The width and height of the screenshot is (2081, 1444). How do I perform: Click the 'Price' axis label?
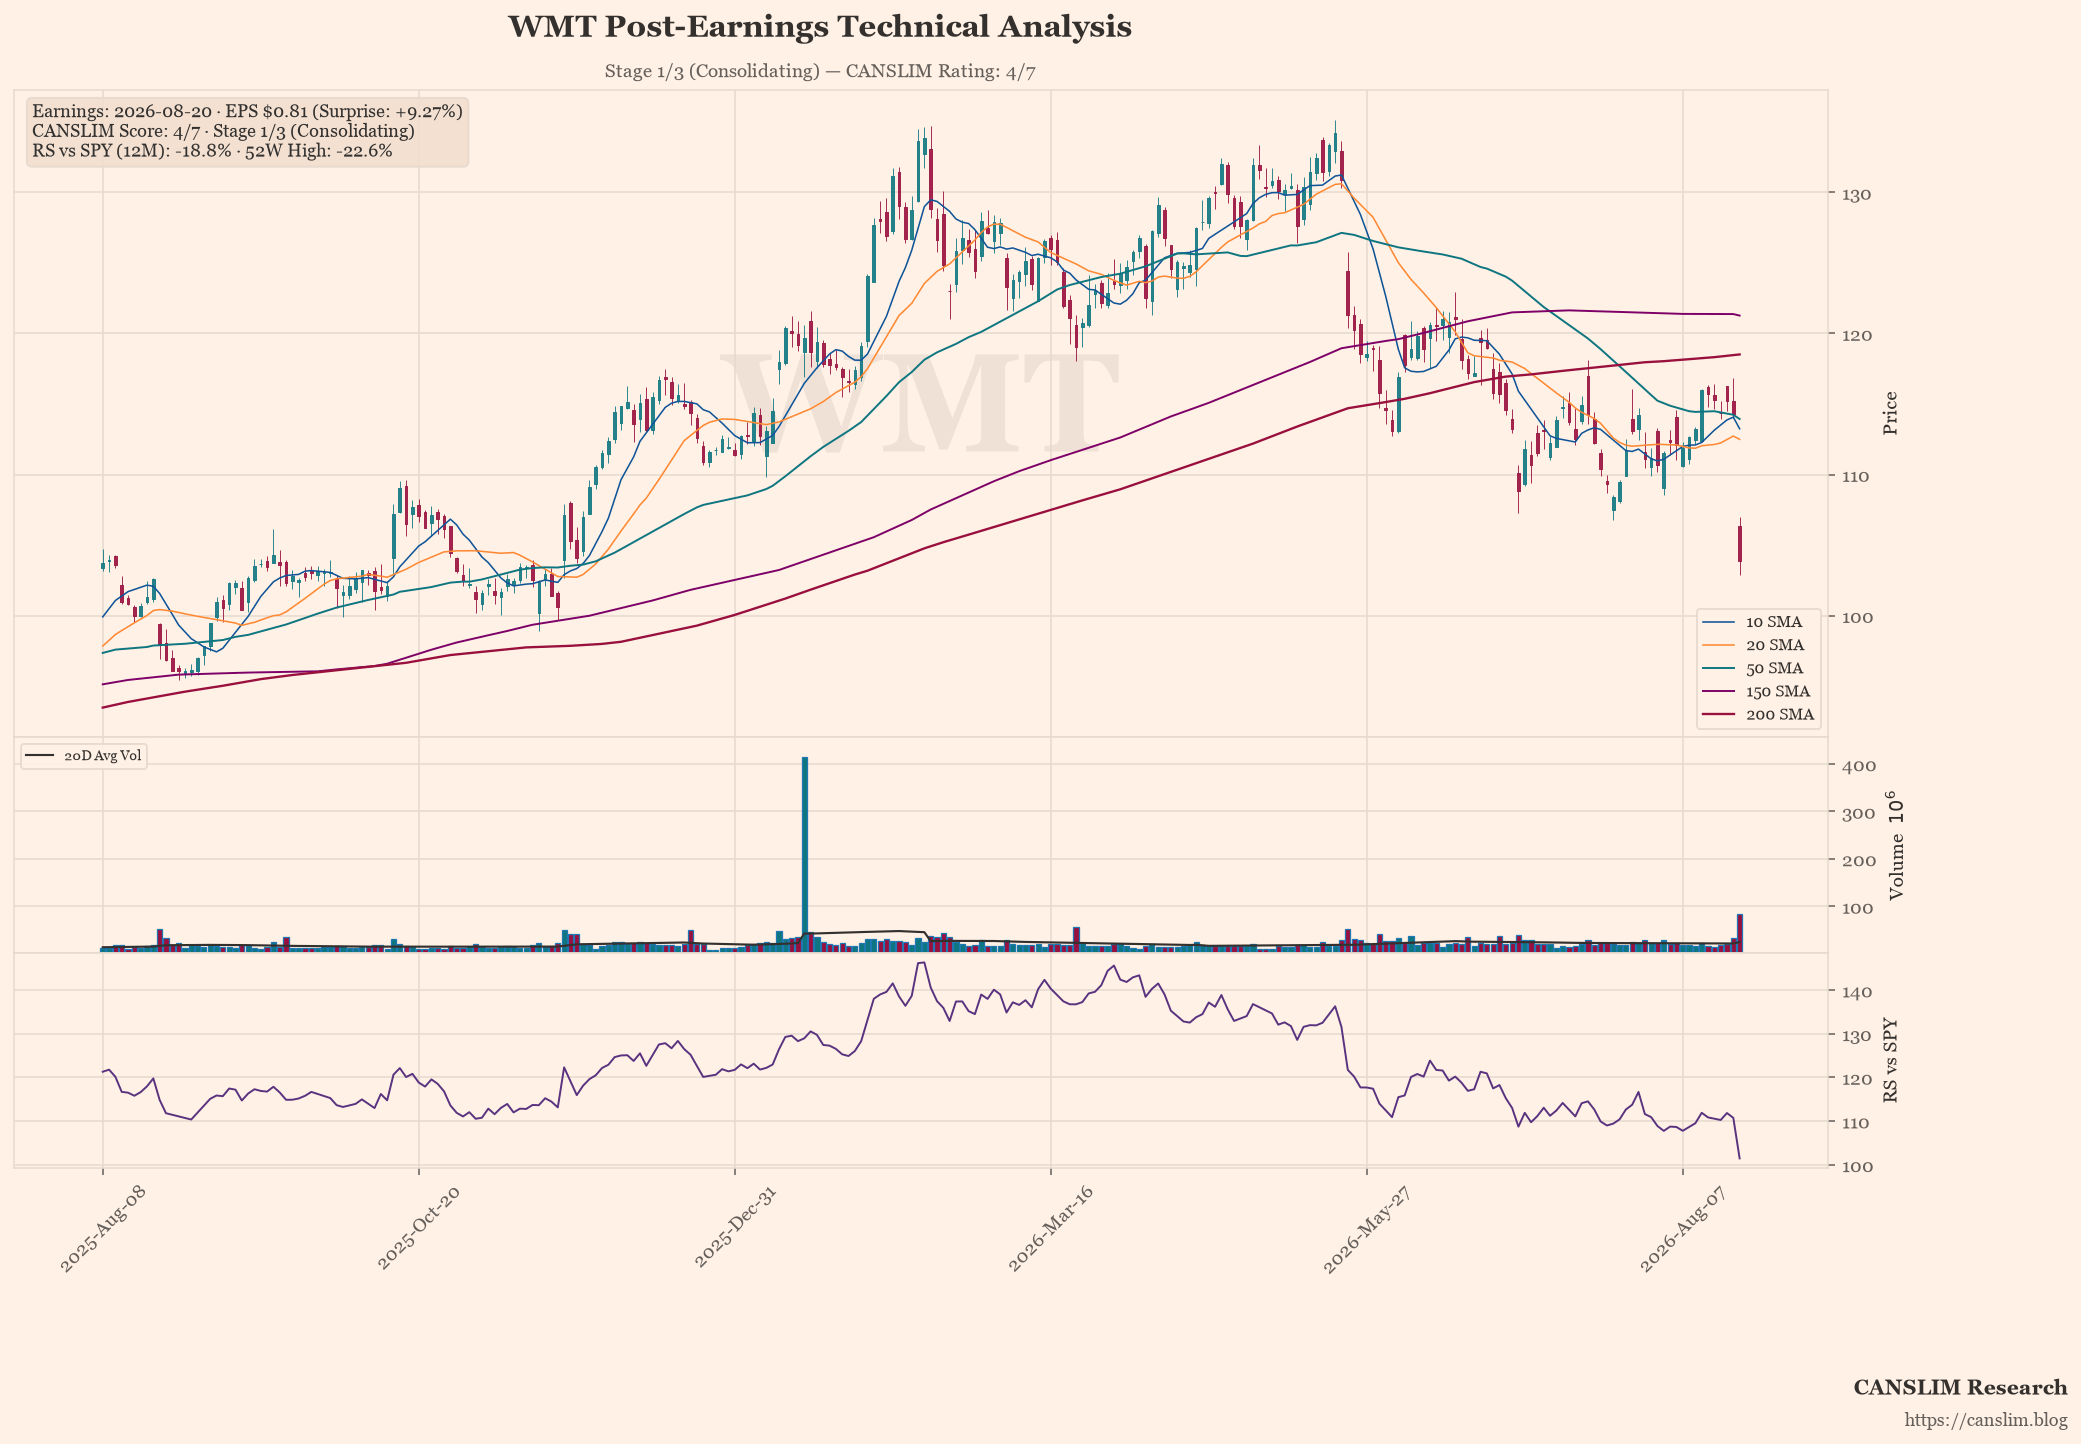1890,413
